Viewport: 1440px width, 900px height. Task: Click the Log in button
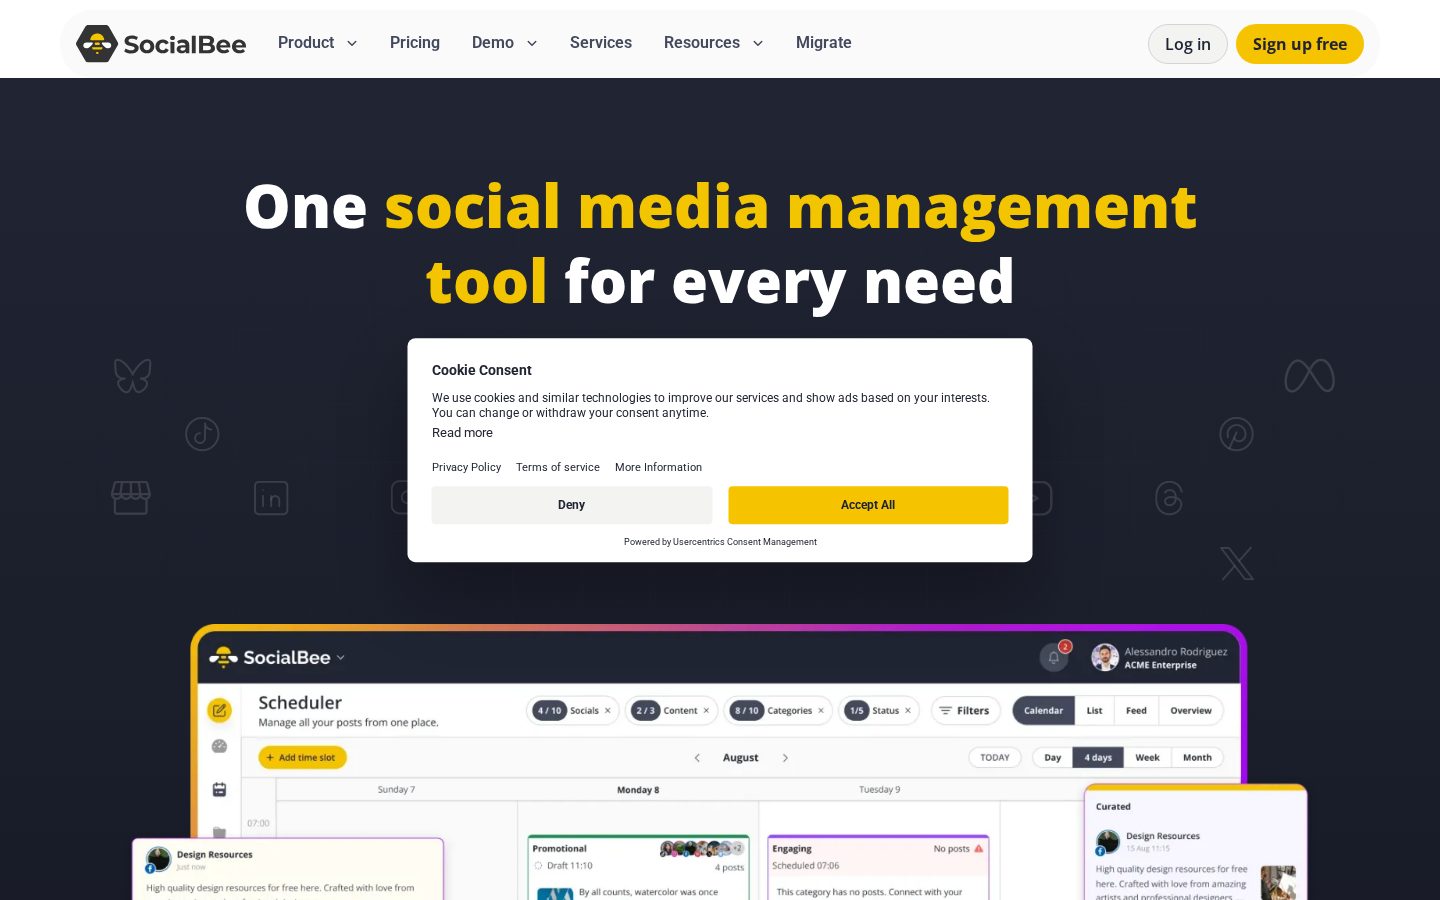tap(1188, 44)
